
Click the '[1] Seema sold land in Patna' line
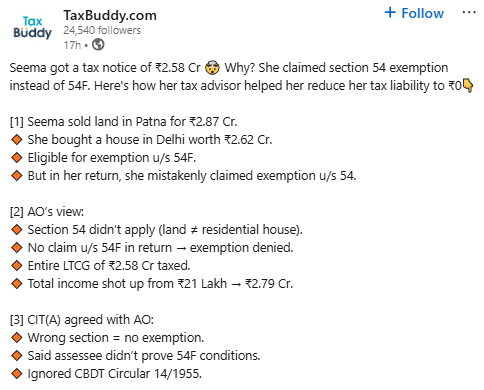123,122
